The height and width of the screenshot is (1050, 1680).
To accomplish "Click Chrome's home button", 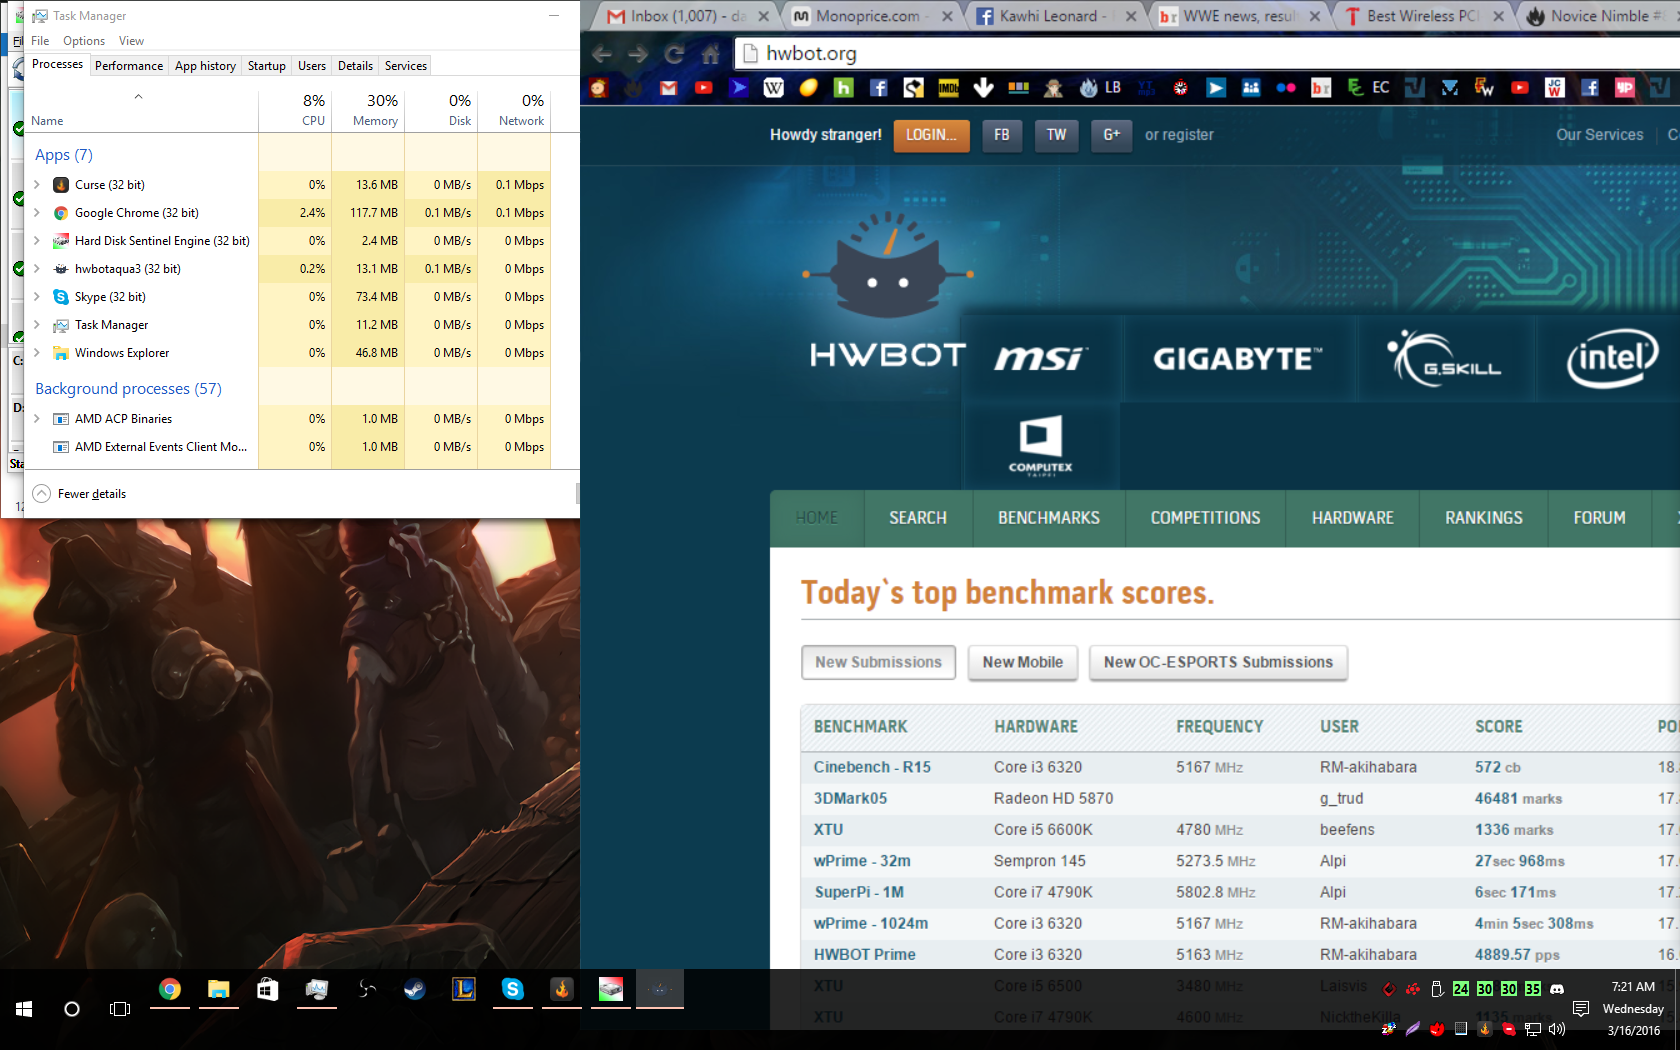I will 710,54.
